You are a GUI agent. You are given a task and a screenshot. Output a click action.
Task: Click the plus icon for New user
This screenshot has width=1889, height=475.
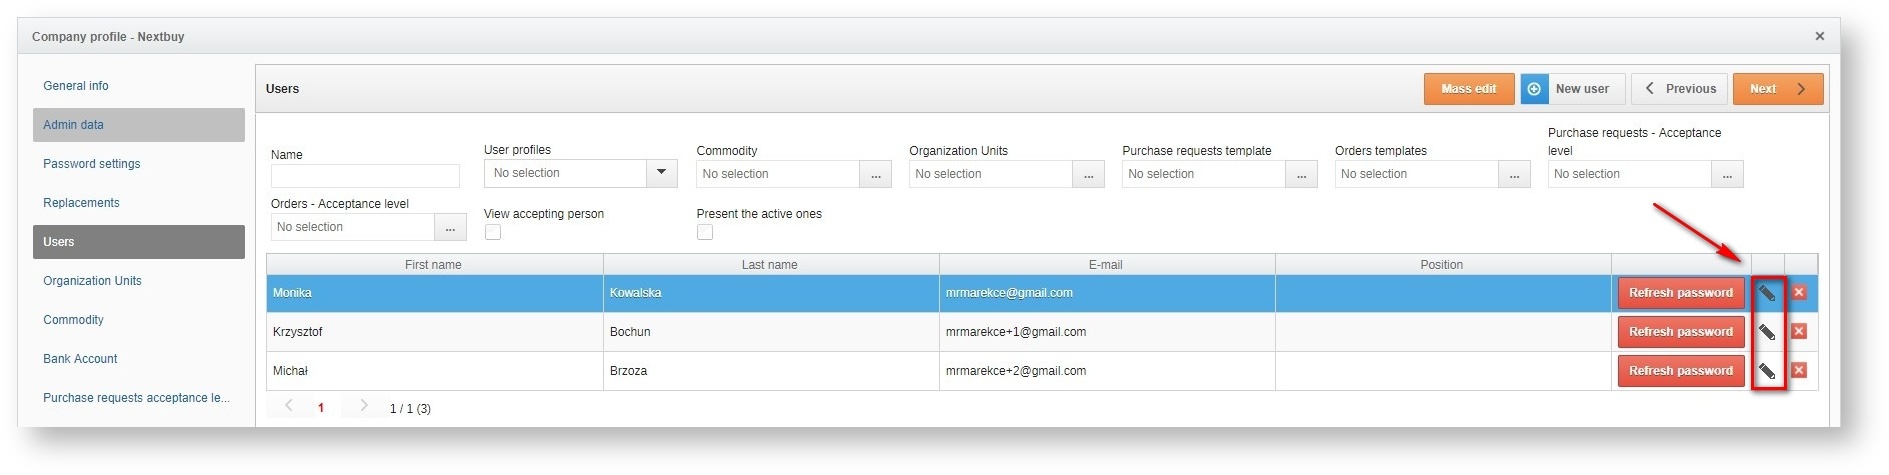click(x=1534, y=89)
